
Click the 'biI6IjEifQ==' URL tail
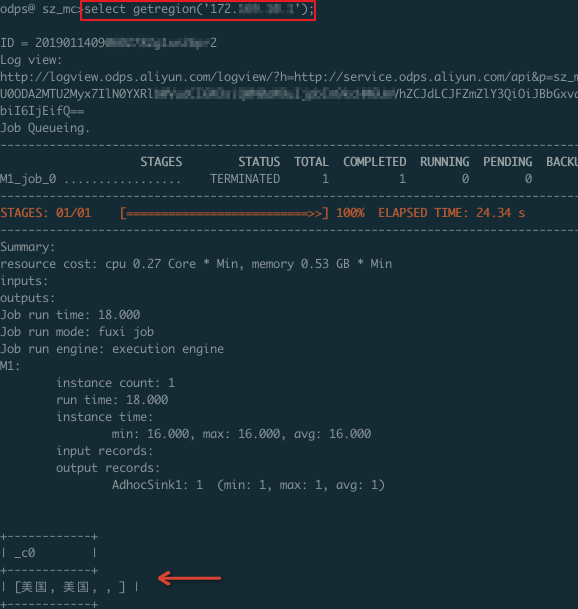pyautogui.click(x=42, y=111)
